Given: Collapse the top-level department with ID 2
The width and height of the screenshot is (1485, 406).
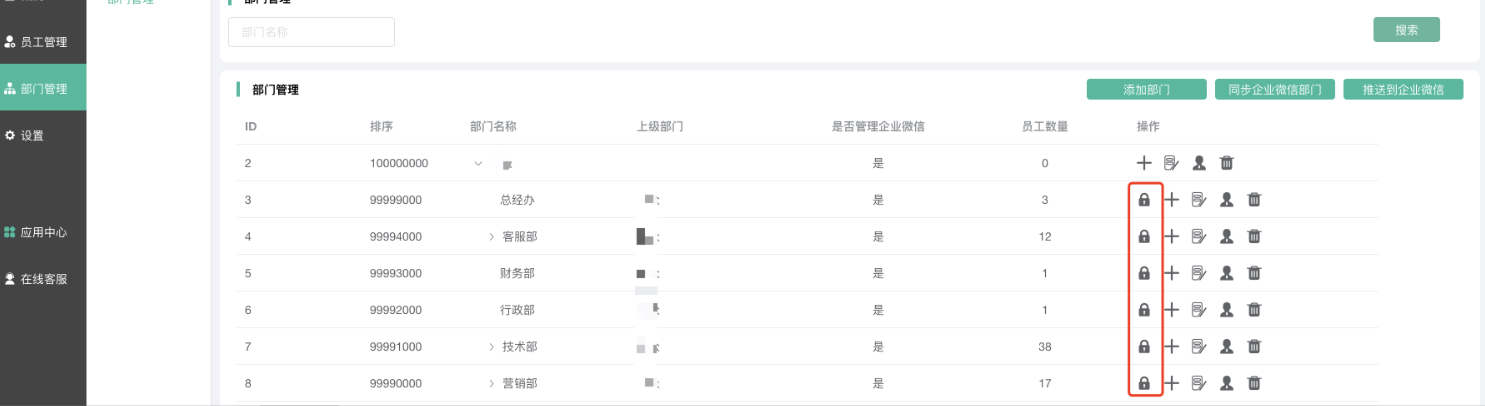Looking at the screenshot, I should tap(478, 163).
